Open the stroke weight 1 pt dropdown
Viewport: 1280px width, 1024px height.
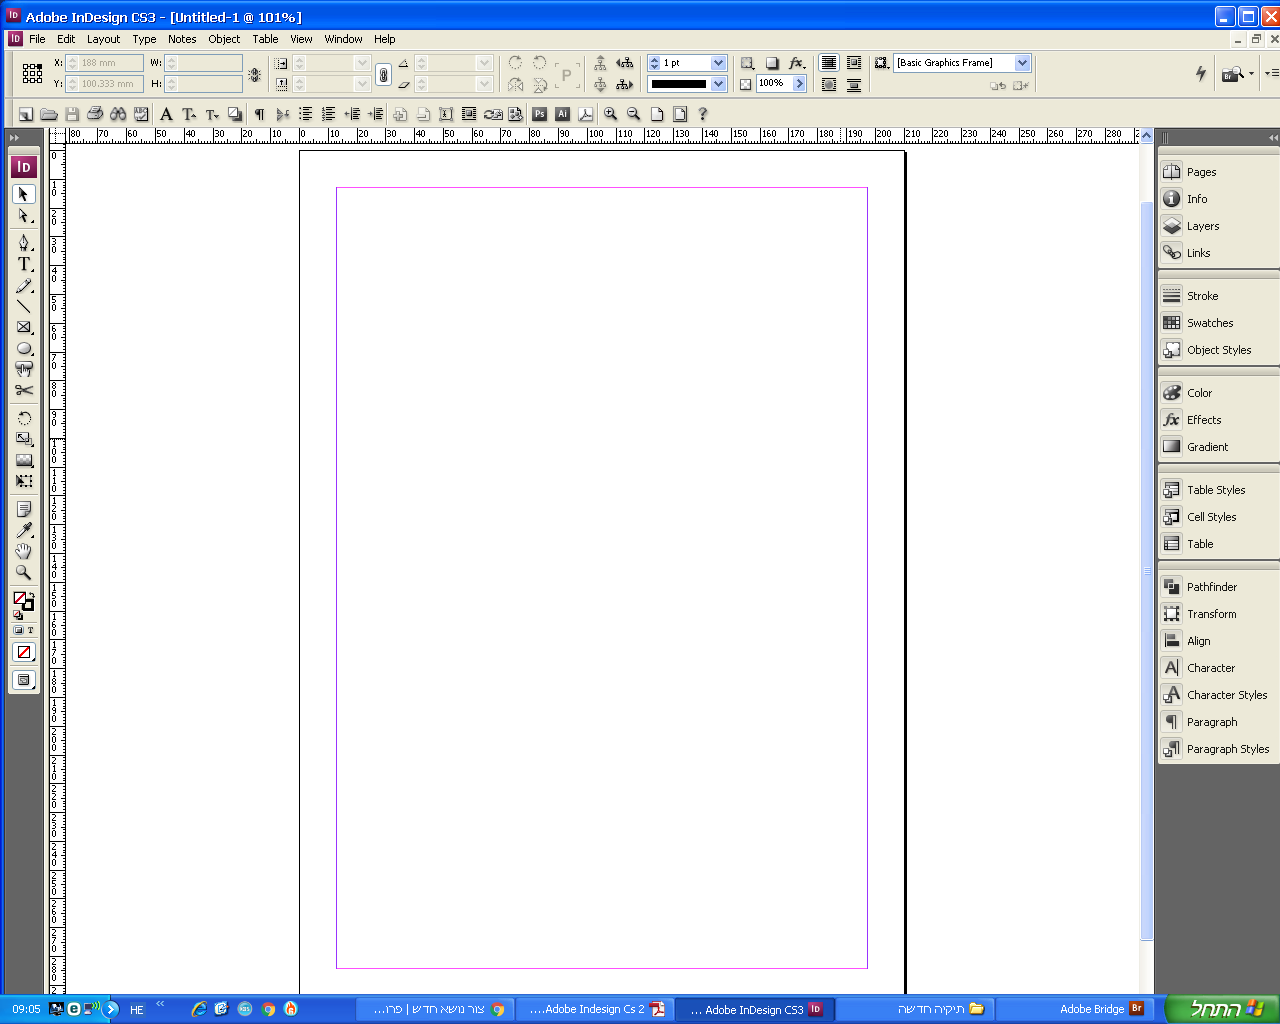coord(718,63)
